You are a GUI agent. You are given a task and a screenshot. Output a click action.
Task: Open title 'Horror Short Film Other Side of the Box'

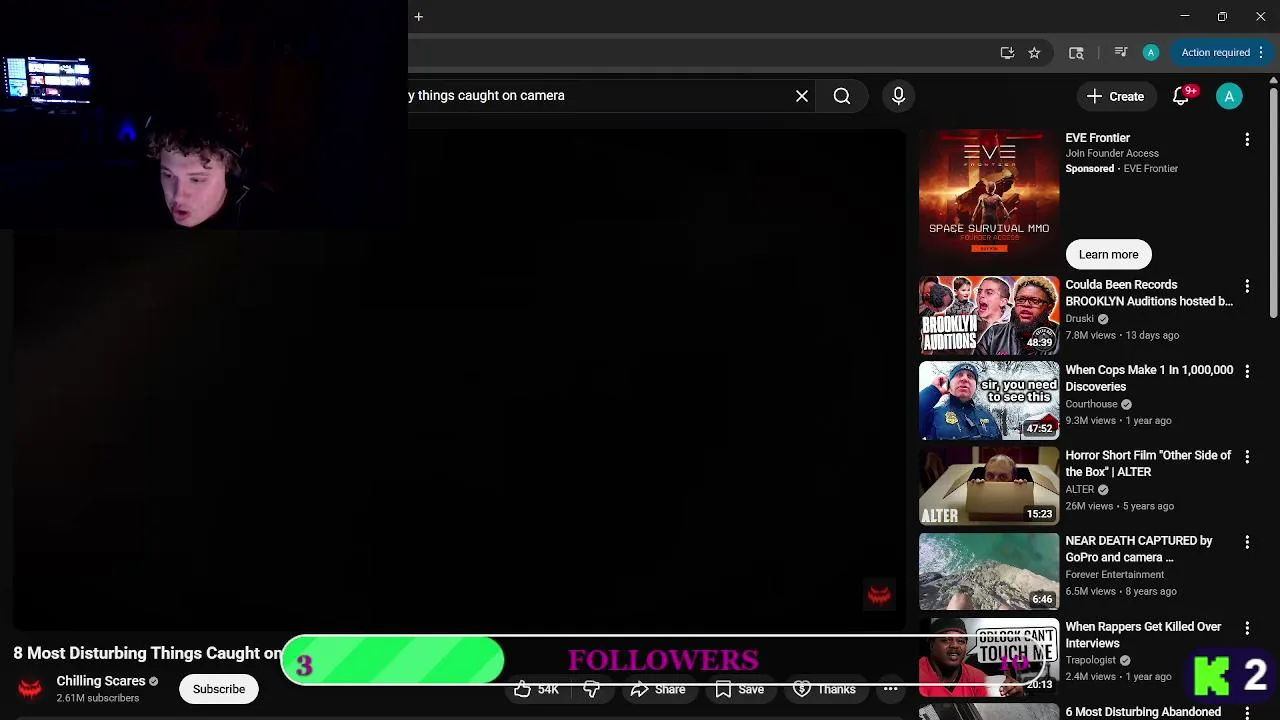[1148, 464]
